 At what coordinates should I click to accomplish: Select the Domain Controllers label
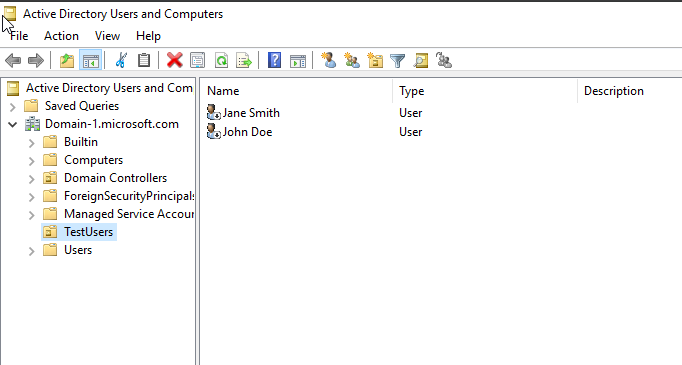pyautogui.click(x=115, y=178)
